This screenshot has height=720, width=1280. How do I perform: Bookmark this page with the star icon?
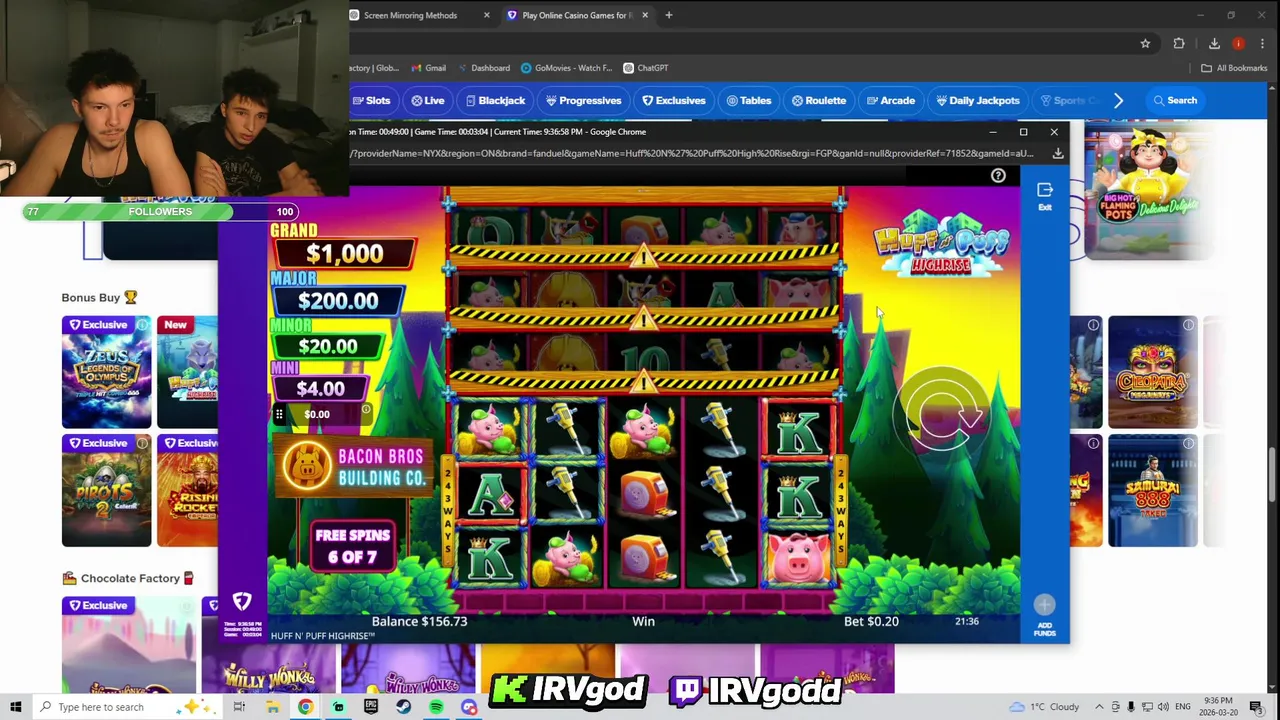coord(1145,43)
